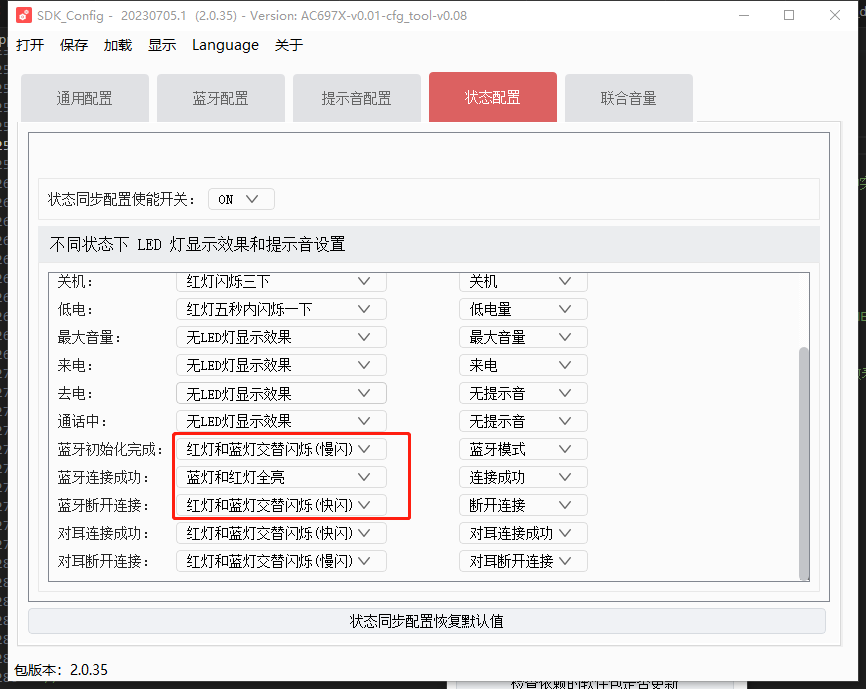
Task: Click the 状态同步配置恢复默认值 button
Action: (427, 621)
